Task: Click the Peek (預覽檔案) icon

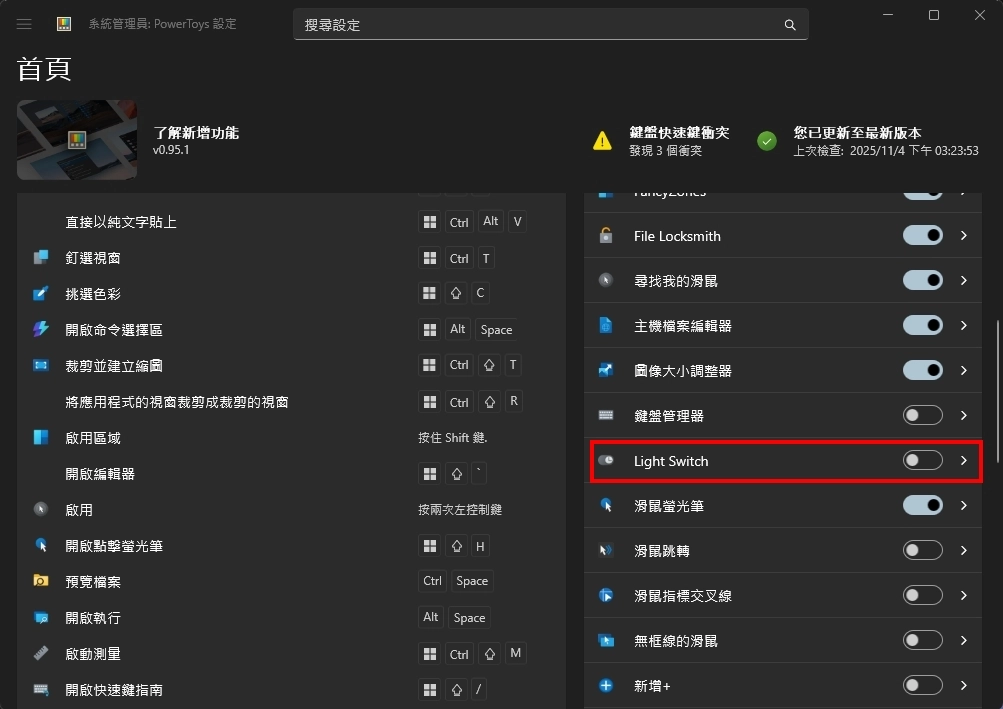Action: point(40,581)
